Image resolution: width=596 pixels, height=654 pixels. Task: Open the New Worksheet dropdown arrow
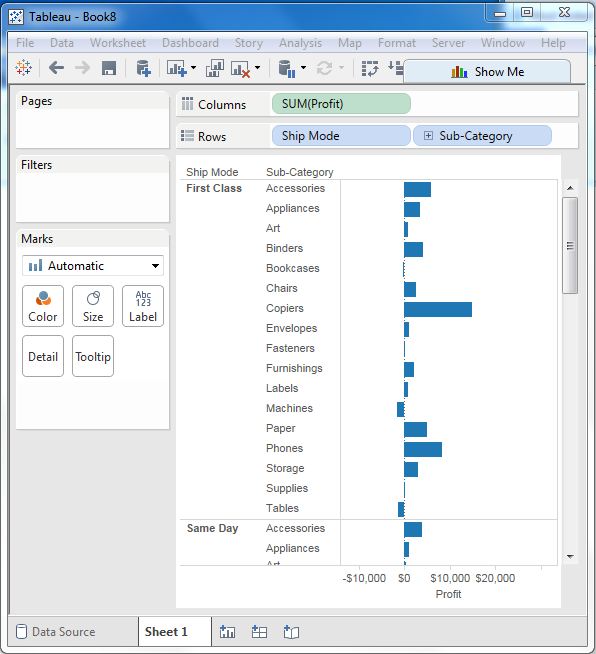pos(193,68)
